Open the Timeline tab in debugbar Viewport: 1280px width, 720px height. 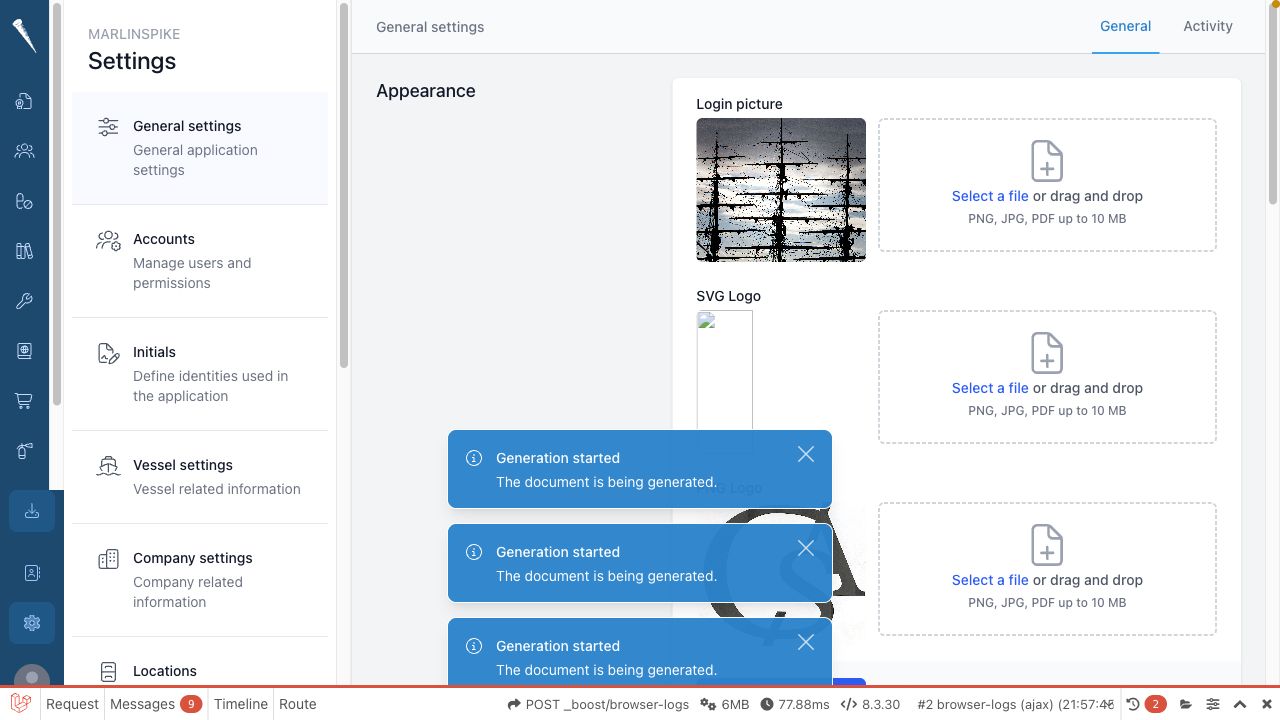point(241,704)
